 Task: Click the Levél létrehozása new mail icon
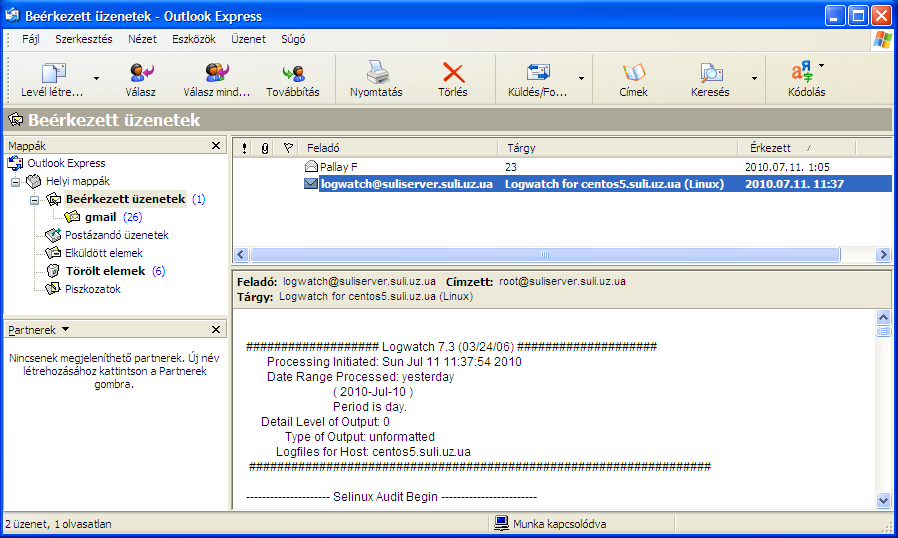[53, 74]
